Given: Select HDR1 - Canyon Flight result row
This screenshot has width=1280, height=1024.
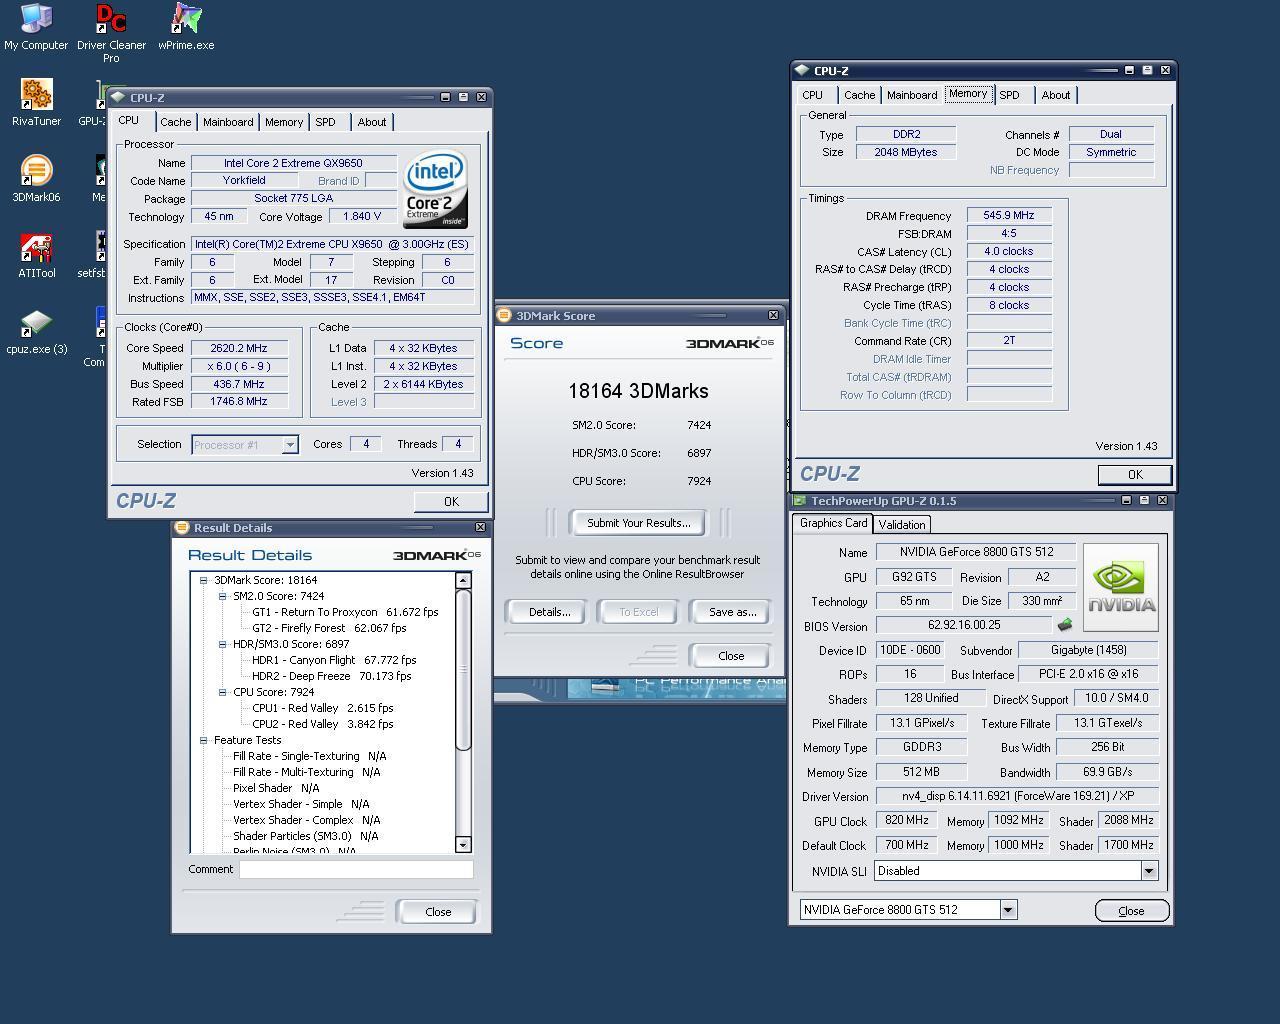Looking at the screenshot, I should pyautogui.click(x=334, y=660).
